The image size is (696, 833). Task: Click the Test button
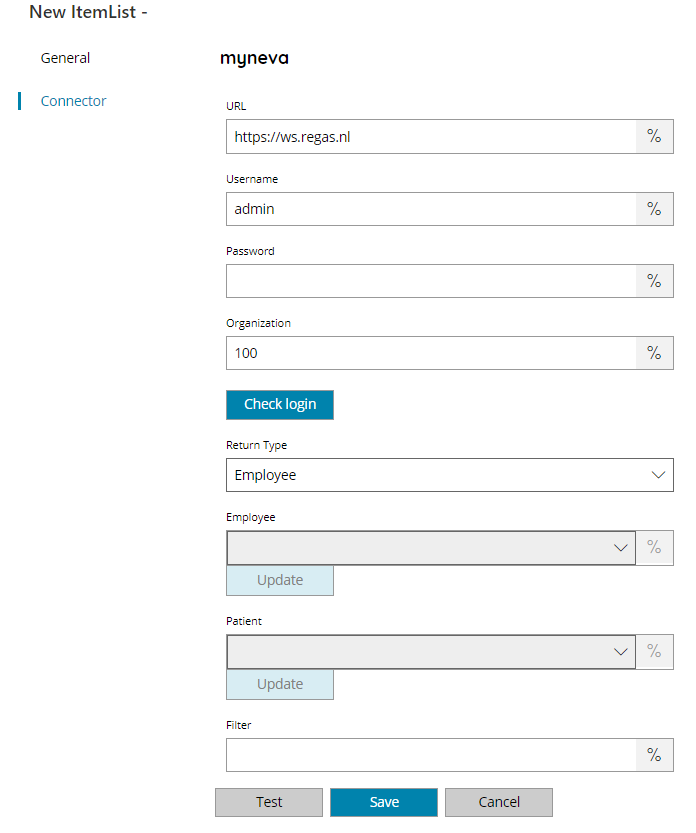[269, 802]
